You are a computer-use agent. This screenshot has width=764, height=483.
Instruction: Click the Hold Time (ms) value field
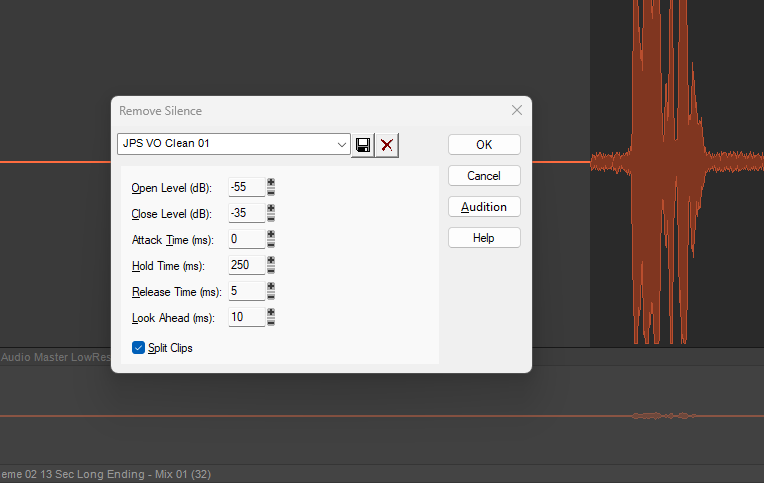pyautogui.click(x=246, y=265)
